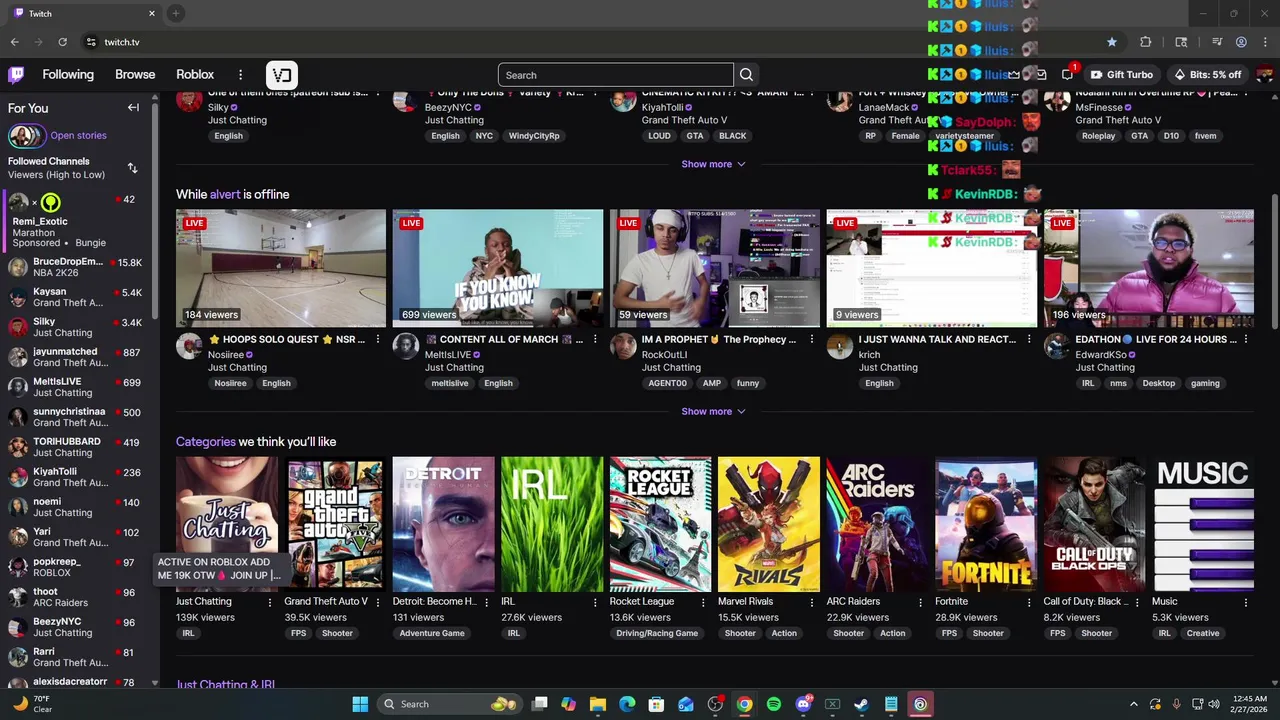This screenshot has height=720, width=1280.
Task: Open the Chrome three-dot menu
Action: (x=1264, y=42)
